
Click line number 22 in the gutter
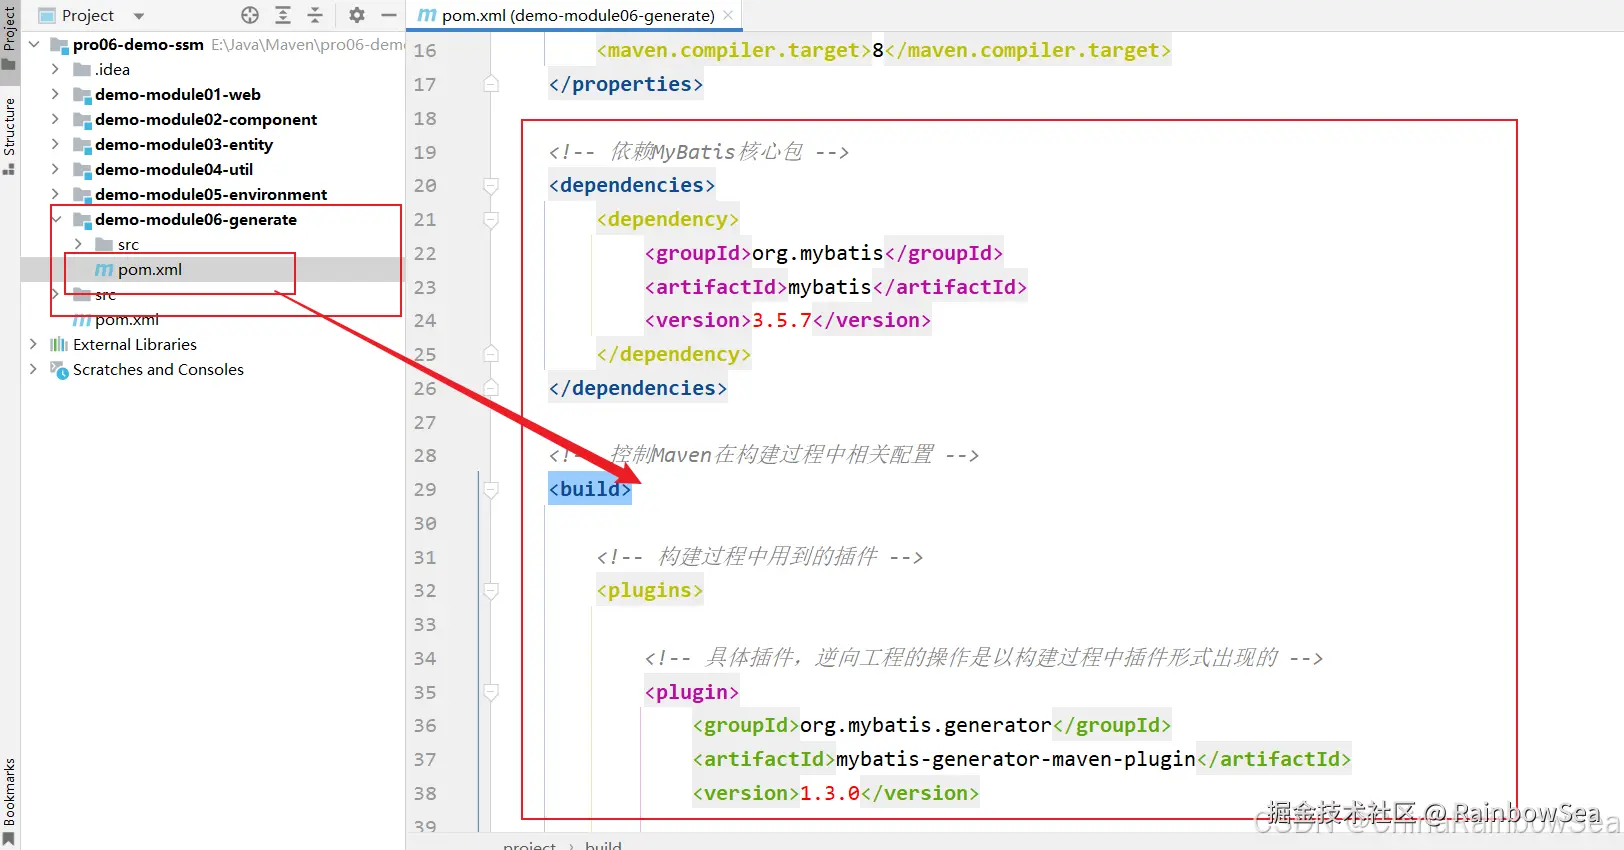[x=425, y=253]
